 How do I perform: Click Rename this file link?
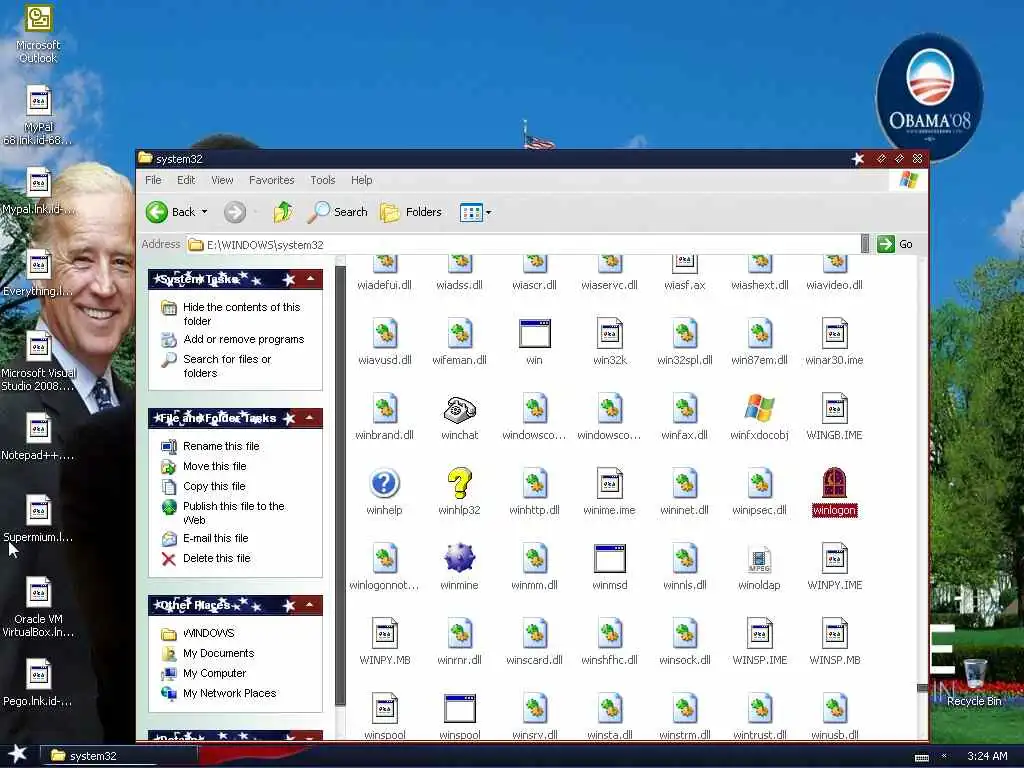221,446
